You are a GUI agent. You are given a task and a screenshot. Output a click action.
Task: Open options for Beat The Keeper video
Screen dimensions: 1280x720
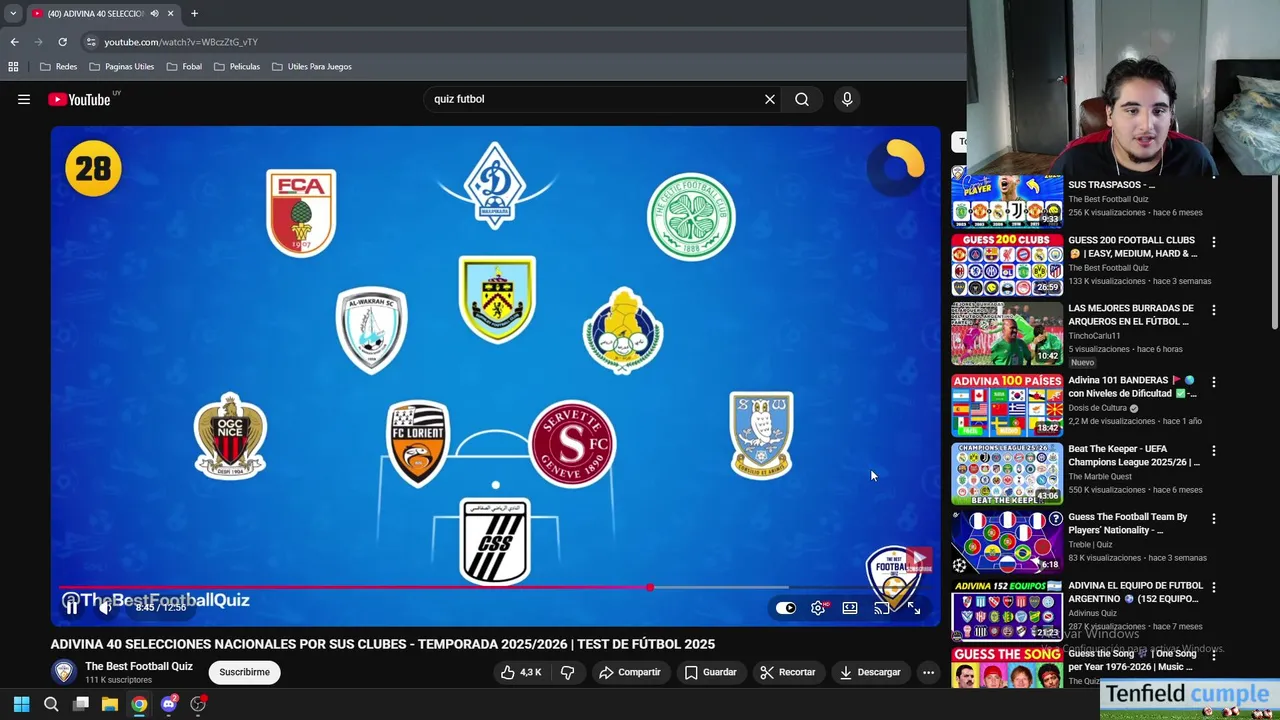(x=1214, y=450)
